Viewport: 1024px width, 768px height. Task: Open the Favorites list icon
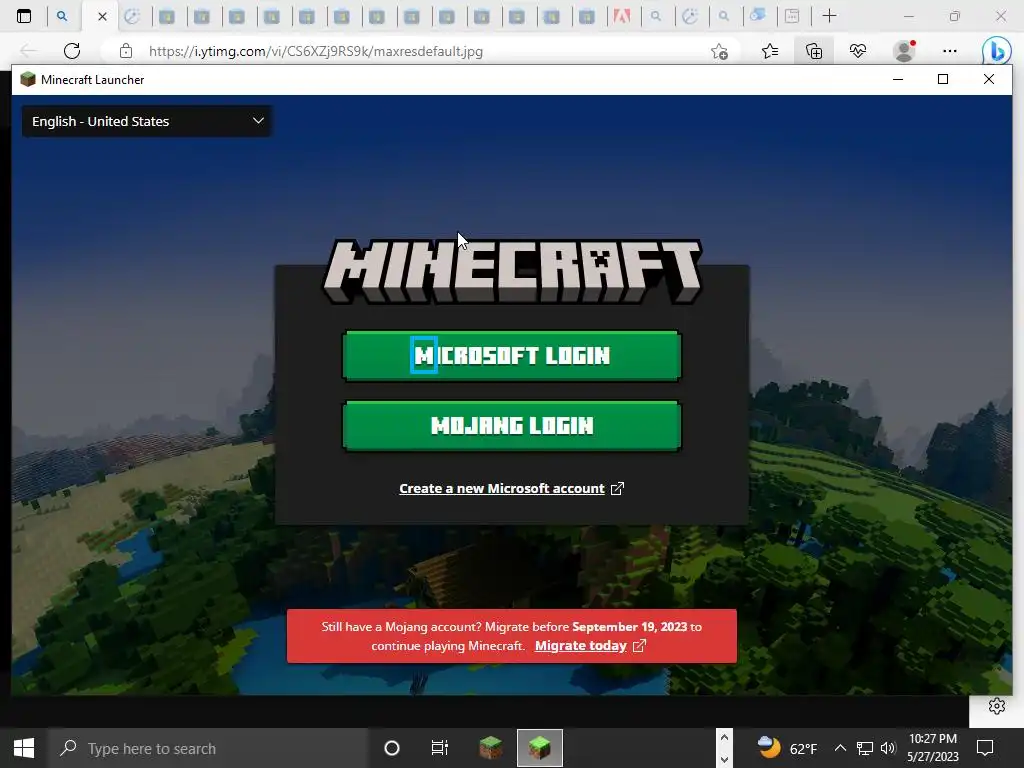(770, 51)
